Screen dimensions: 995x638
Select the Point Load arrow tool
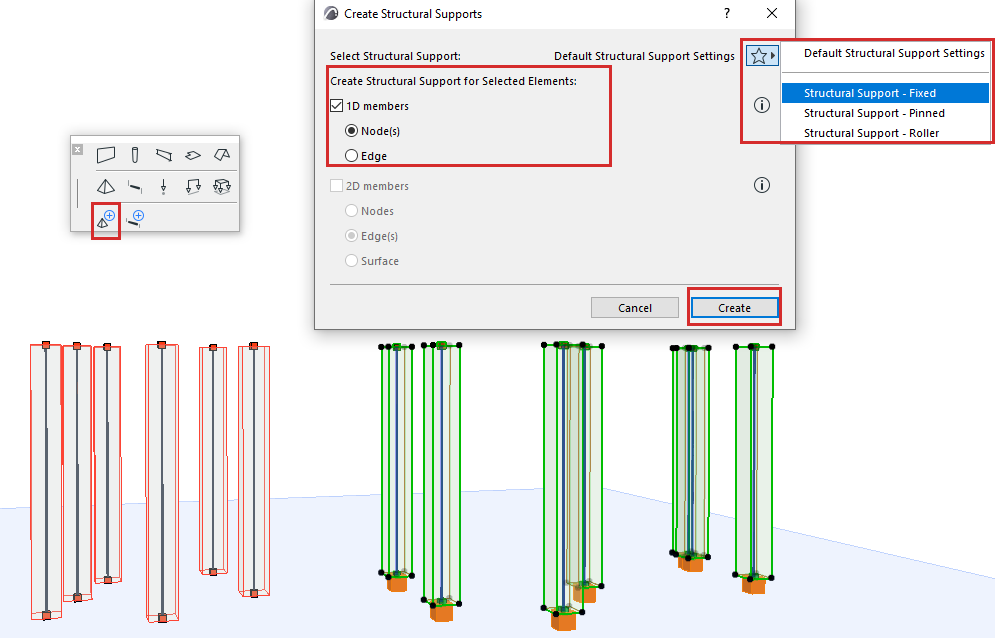[164, 187]
